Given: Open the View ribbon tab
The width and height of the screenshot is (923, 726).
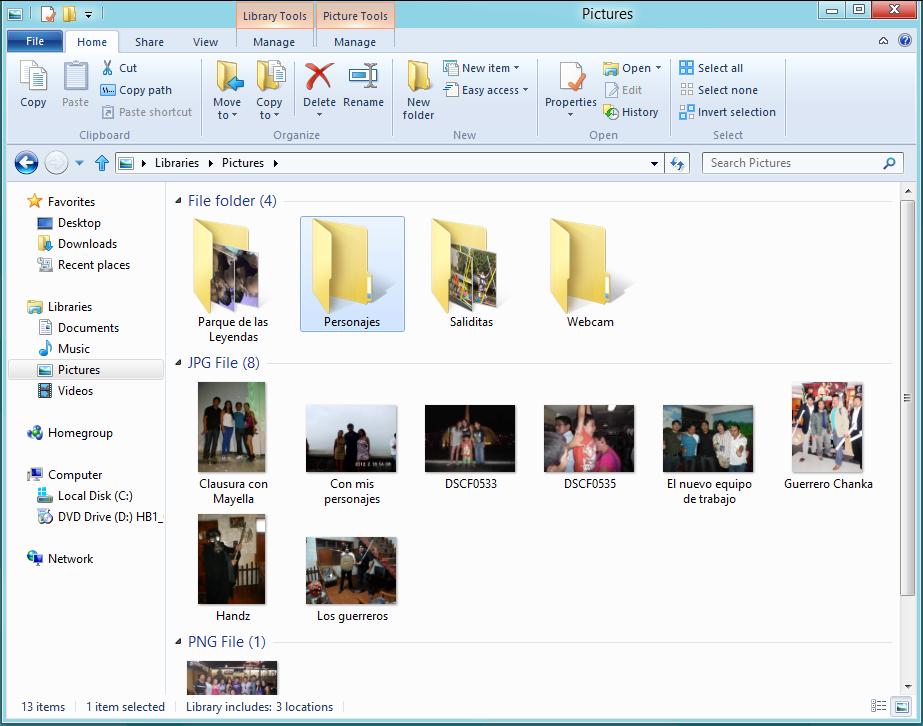Looking at the screenshot, I should (x=205, y=42).
